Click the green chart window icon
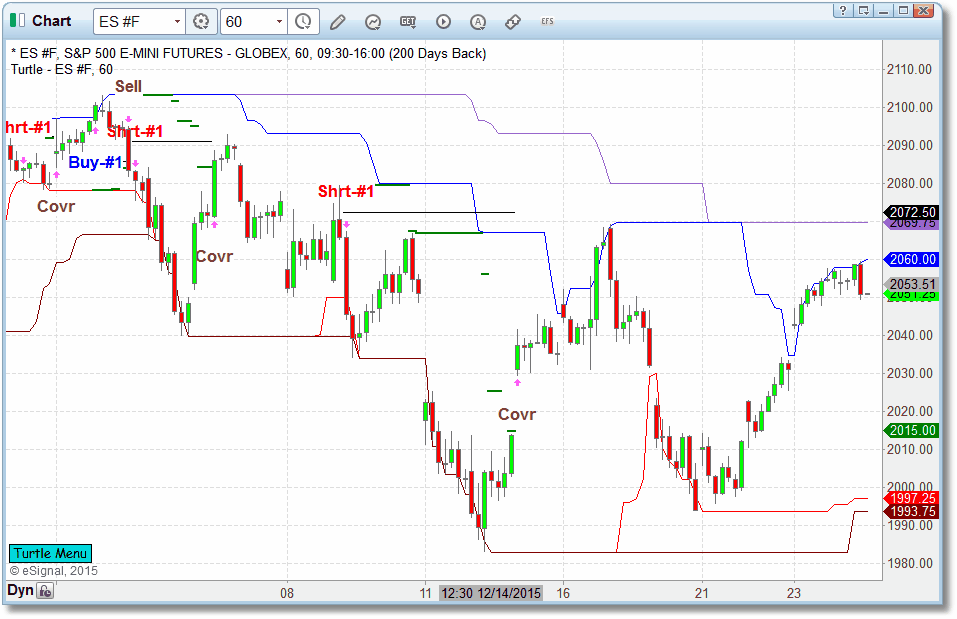Image resolution: width=957 pixels, height=619 pixels. (x=17, y=21)
